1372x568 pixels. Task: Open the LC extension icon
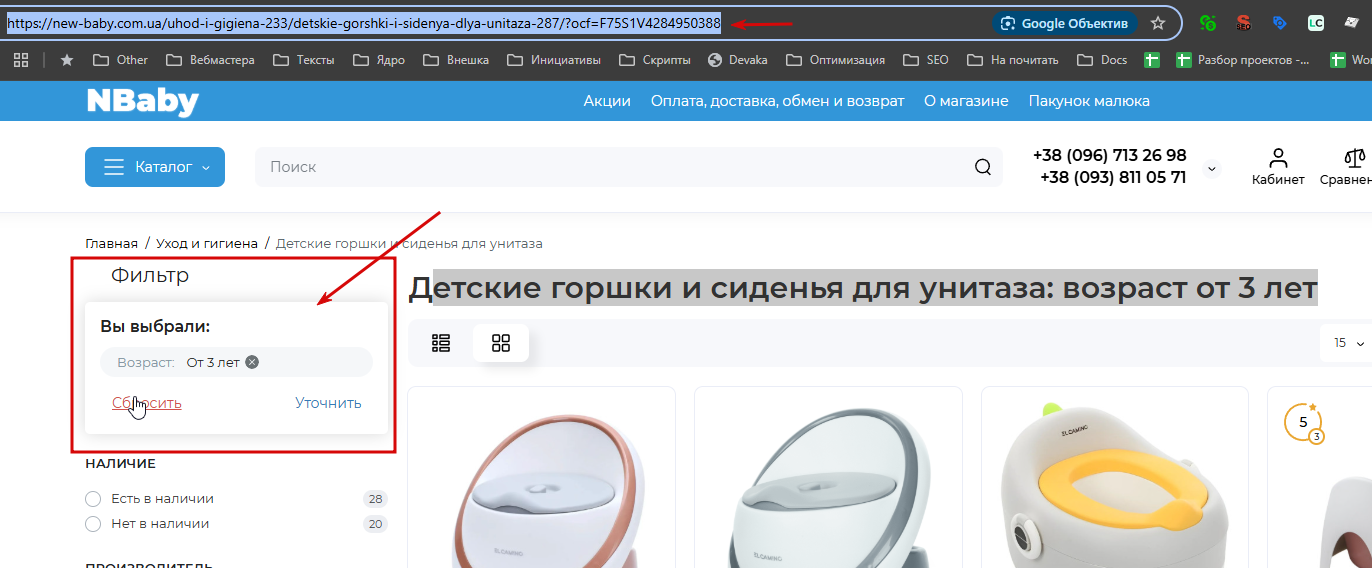pos(1315,23)
